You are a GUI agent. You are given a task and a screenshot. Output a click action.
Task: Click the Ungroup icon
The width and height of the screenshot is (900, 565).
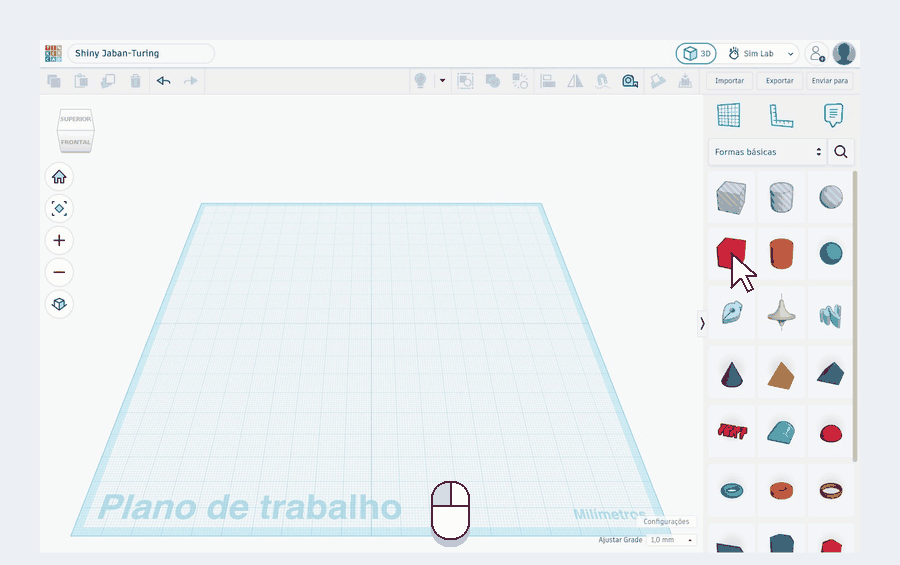tap(520, 81)
